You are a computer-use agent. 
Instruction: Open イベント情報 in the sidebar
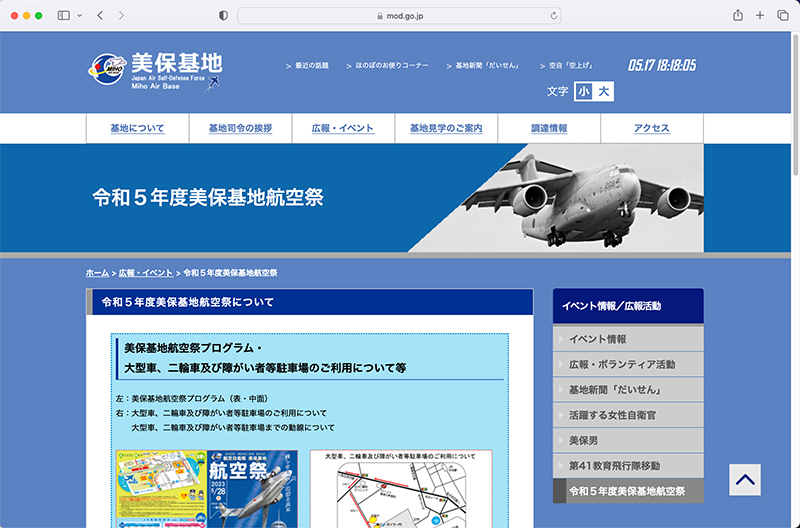pyautogui.click(x=628, y=339)
